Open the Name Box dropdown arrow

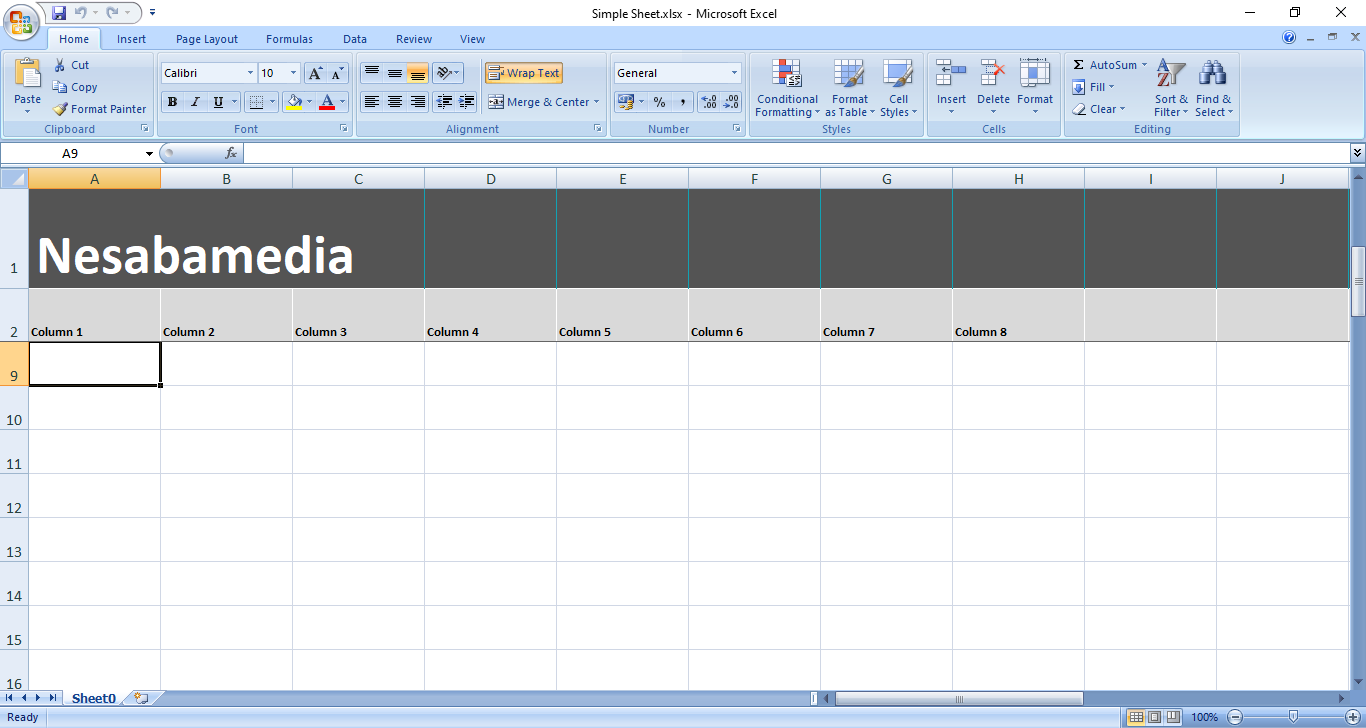(149, 153)
